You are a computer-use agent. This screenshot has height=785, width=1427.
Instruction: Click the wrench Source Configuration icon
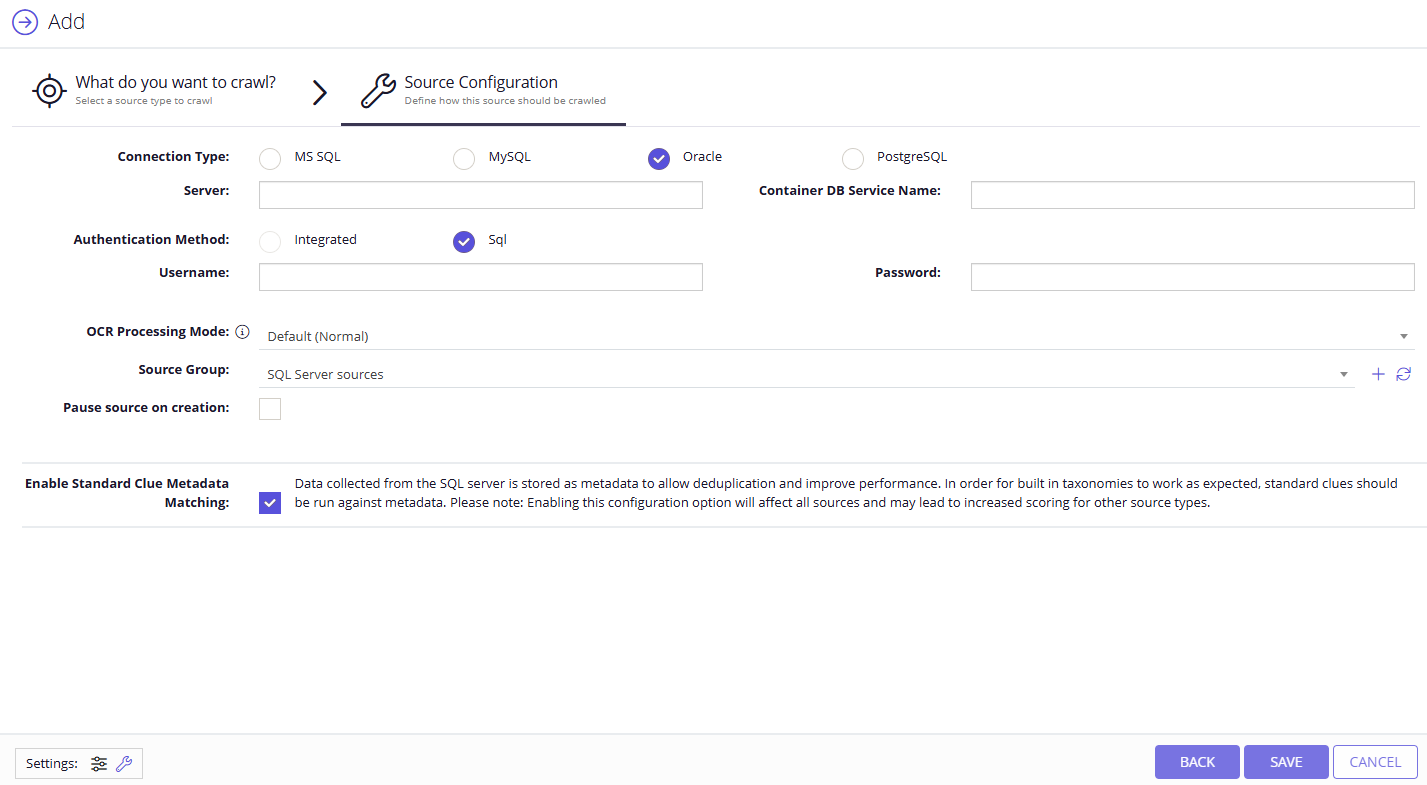(378, 90)
